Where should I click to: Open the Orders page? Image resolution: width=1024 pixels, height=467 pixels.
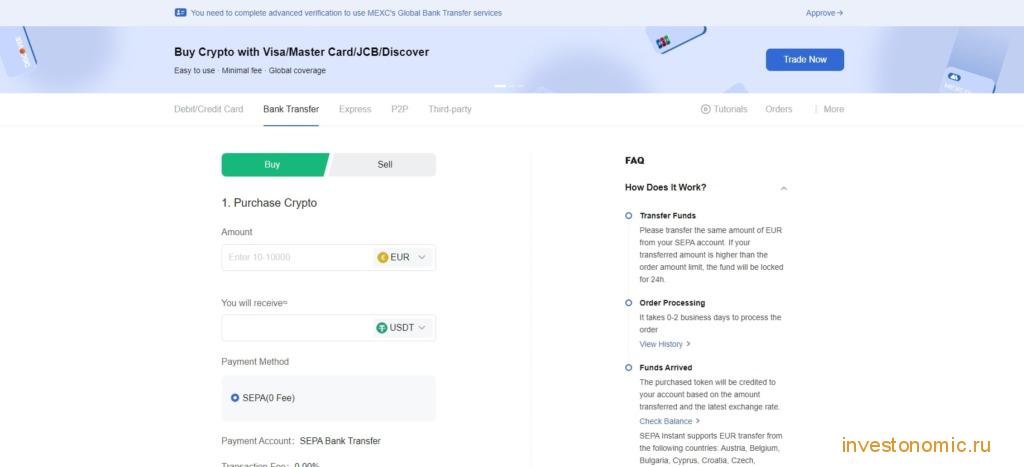click(x=778, y=109)
